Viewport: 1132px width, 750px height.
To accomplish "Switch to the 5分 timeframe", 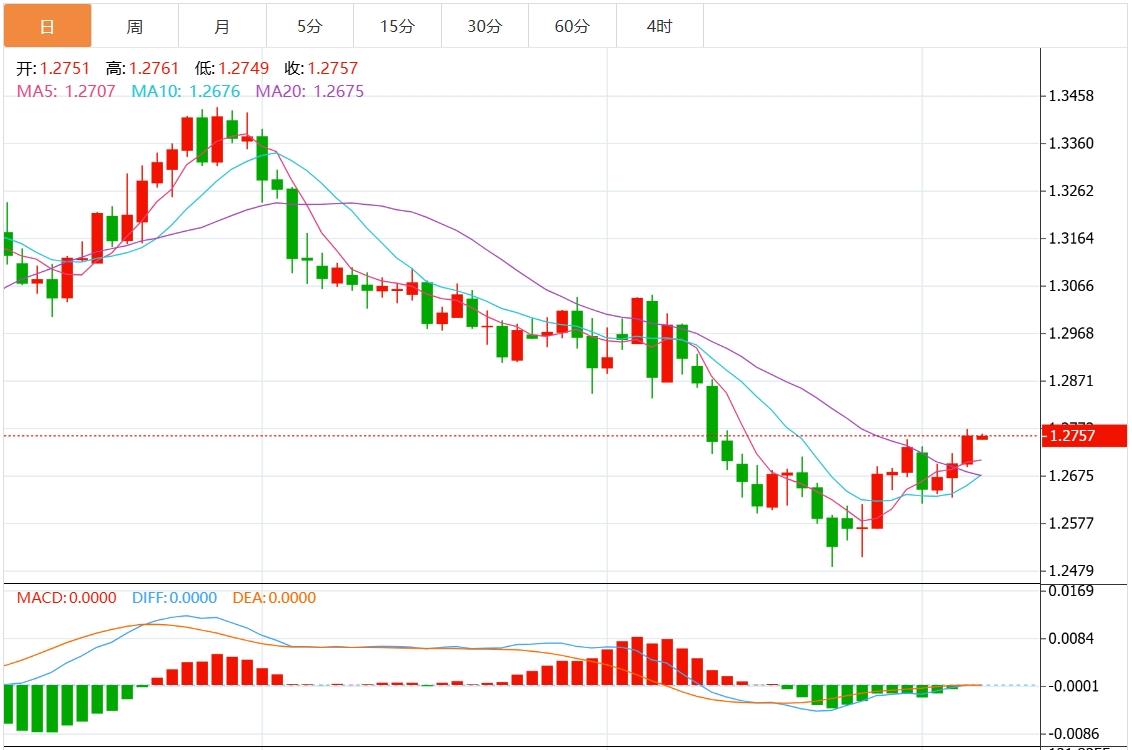I will (309, 27).
